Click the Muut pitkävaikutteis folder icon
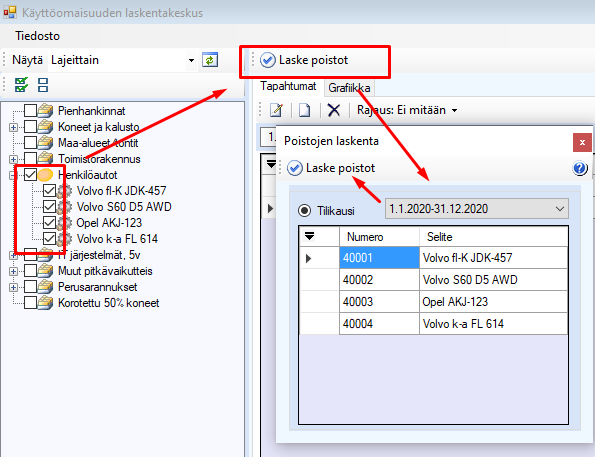The image size is (595, 457). pyautogui.click(x=45, y=271)
